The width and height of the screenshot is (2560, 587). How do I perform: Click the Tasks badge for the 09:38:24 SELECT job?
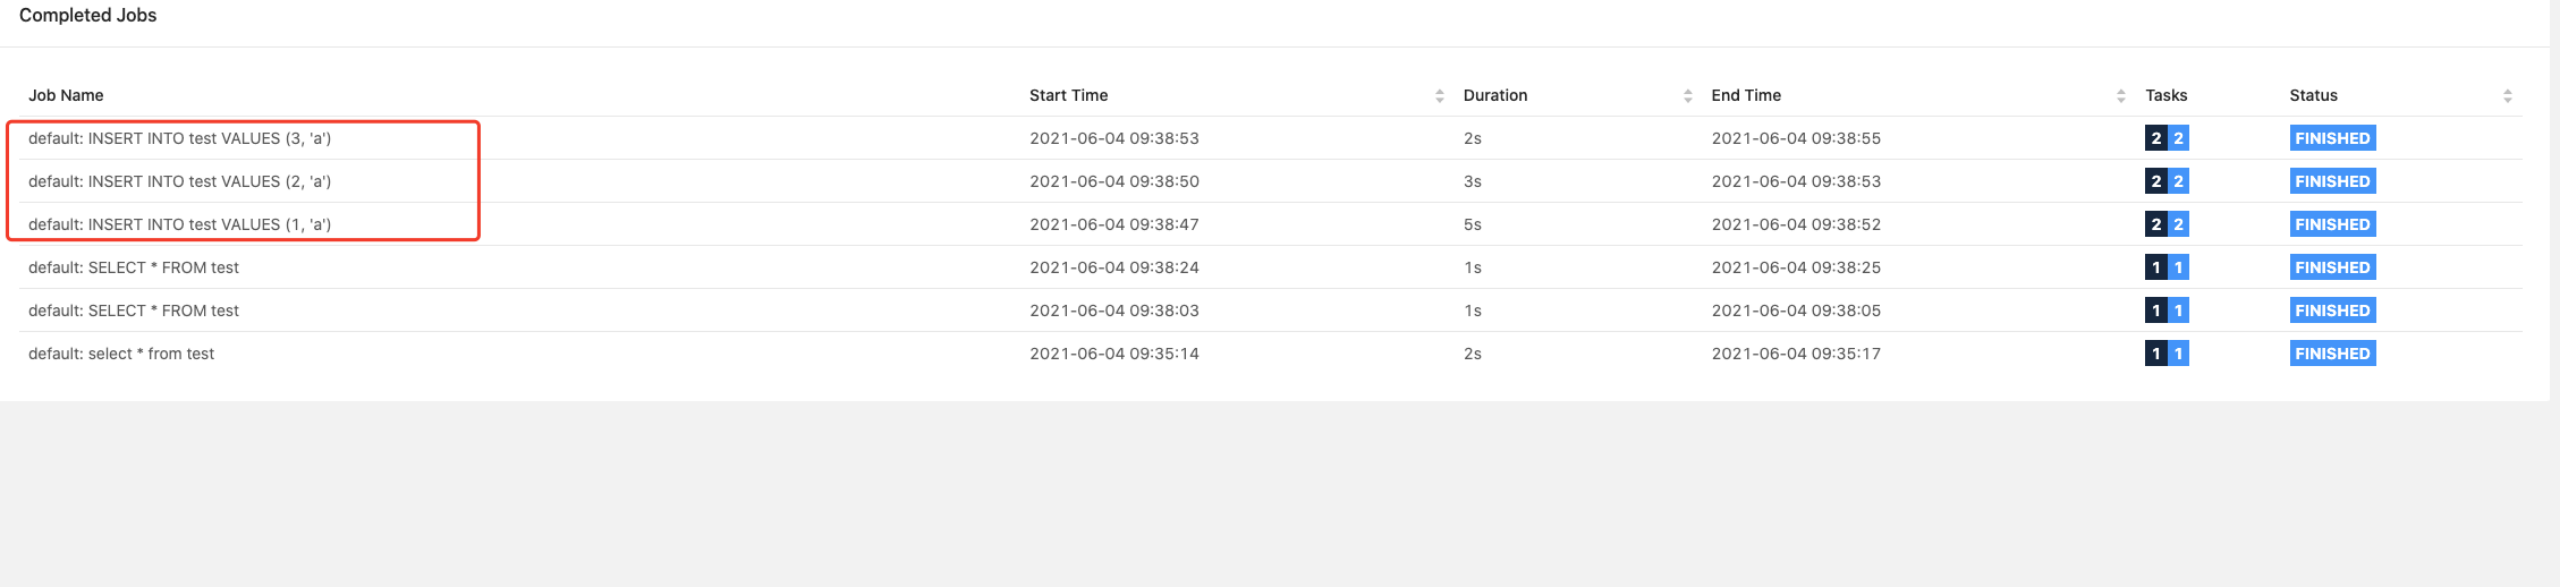pos(2167,267)
